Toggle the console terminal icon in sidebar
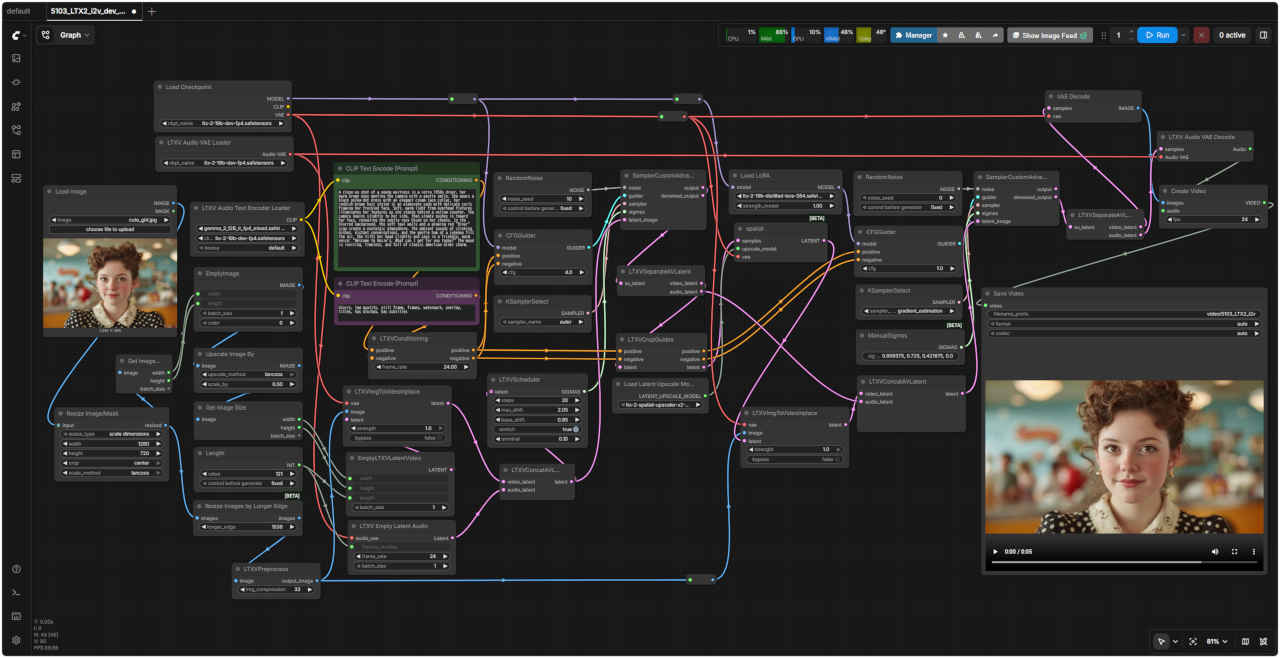The image size is (1280, 658). click(x=16, y=593)
